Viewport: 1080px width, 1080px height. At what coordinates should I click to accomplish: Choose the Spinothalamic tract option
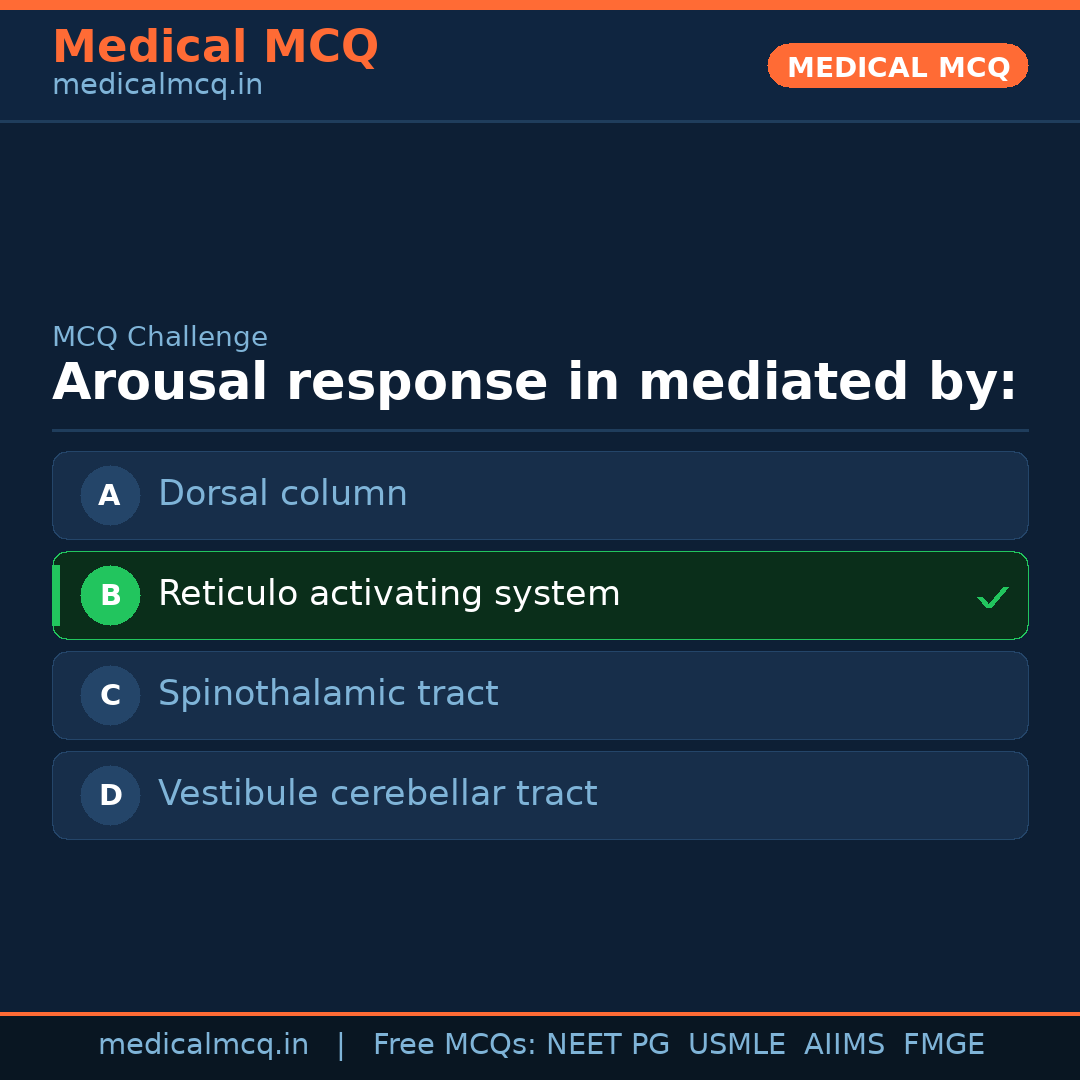tap(328, 694)
